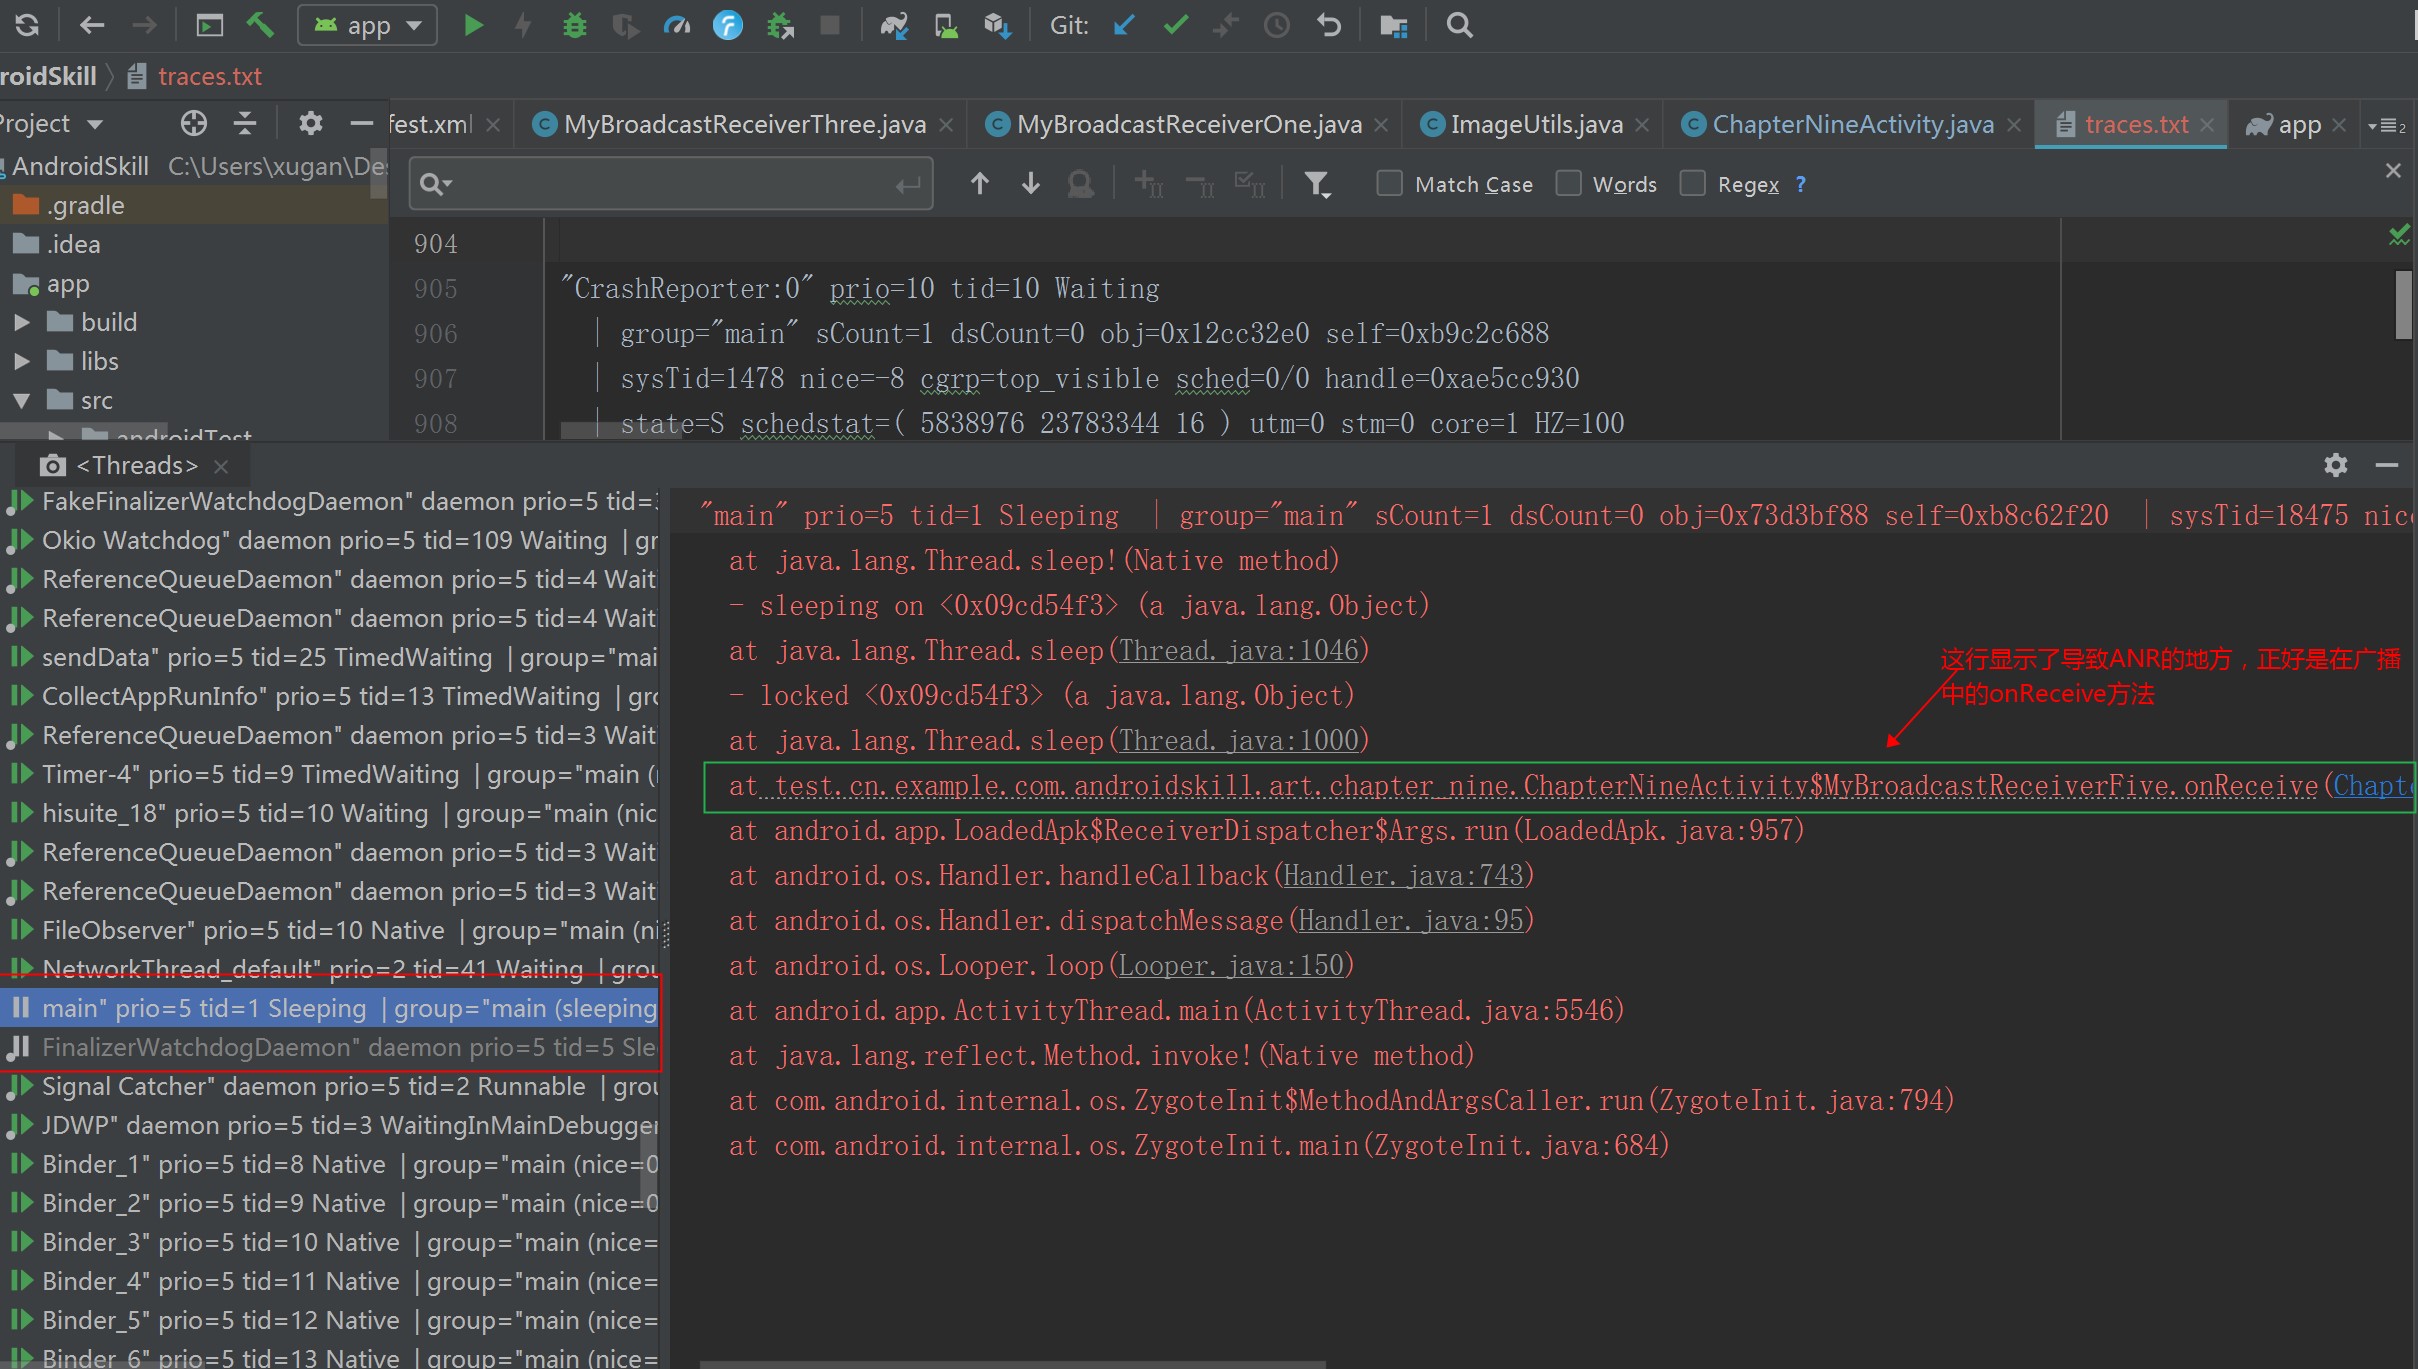This screenshot has width=2418, height=1369.
Task: Click the Debug app bug icon
Action: pos(575,25)
